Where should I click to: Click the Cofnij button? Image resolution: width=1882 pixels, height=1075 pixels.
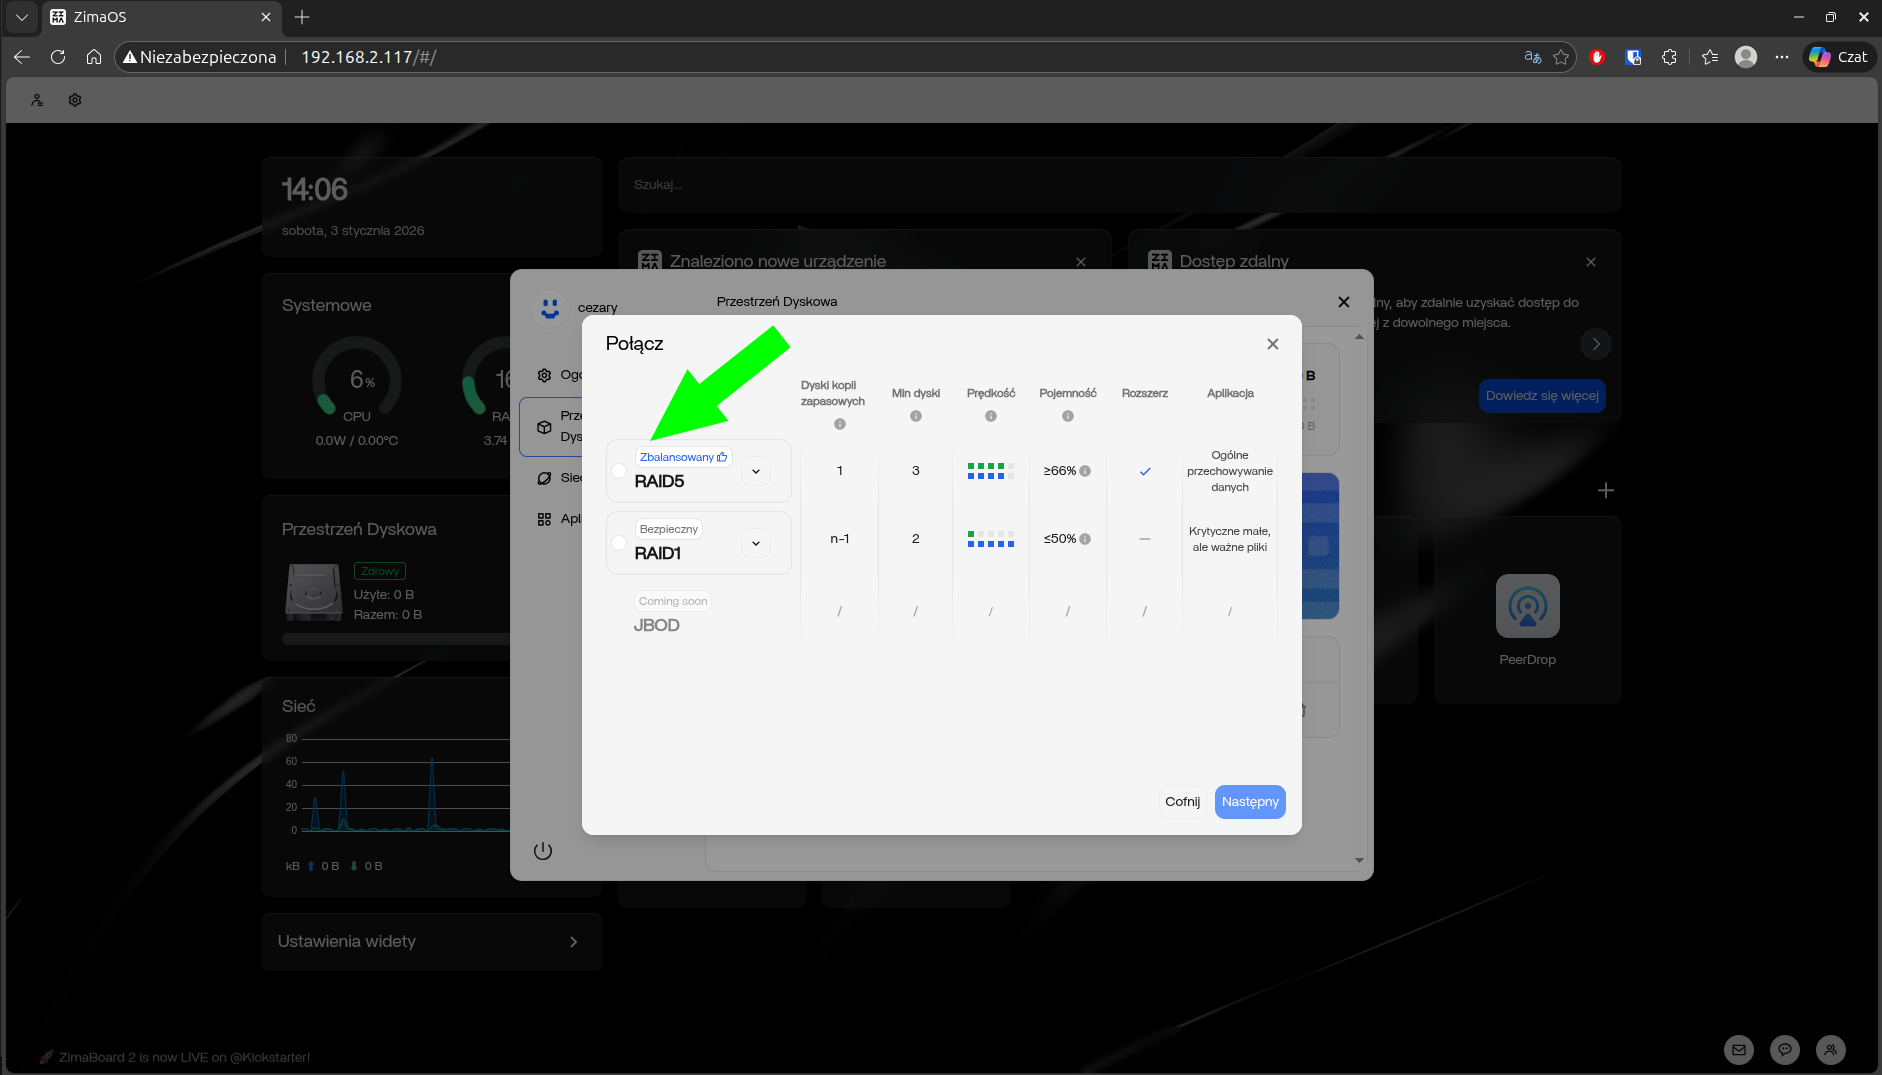point(1182,802)
